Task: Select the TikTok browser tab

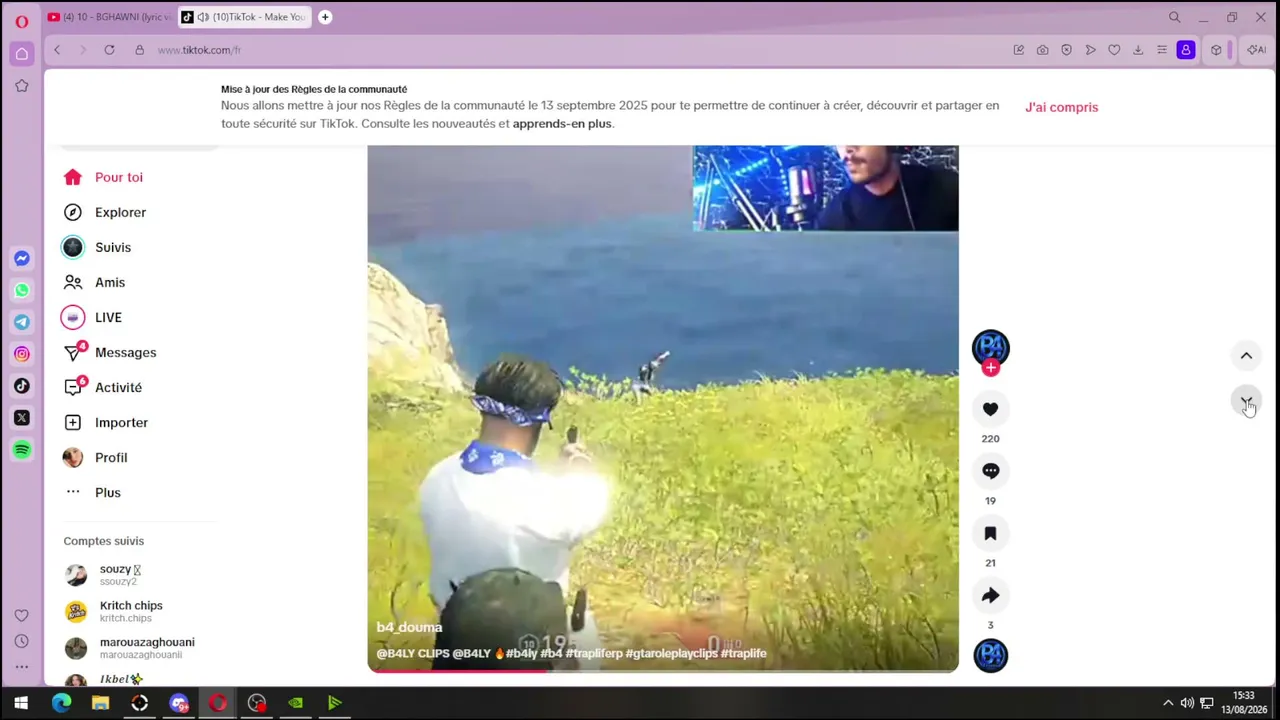Action: coord(245,17)
